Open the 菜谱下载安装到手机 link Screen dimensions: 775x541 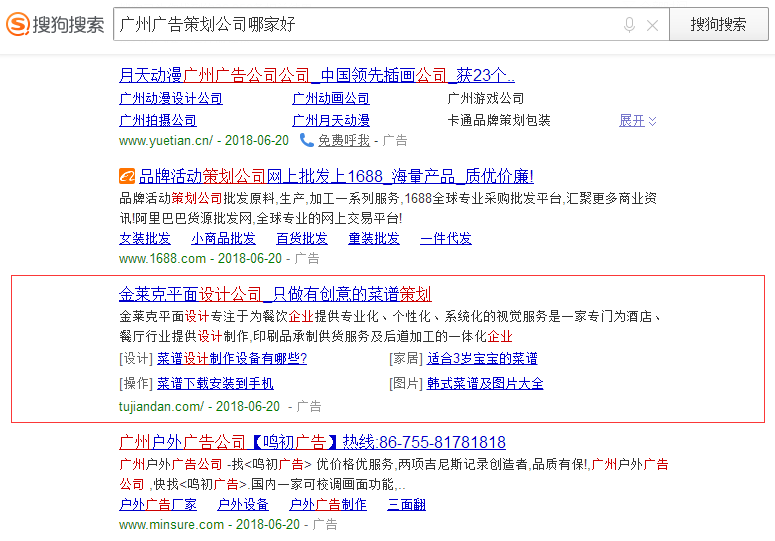(215, 383)
